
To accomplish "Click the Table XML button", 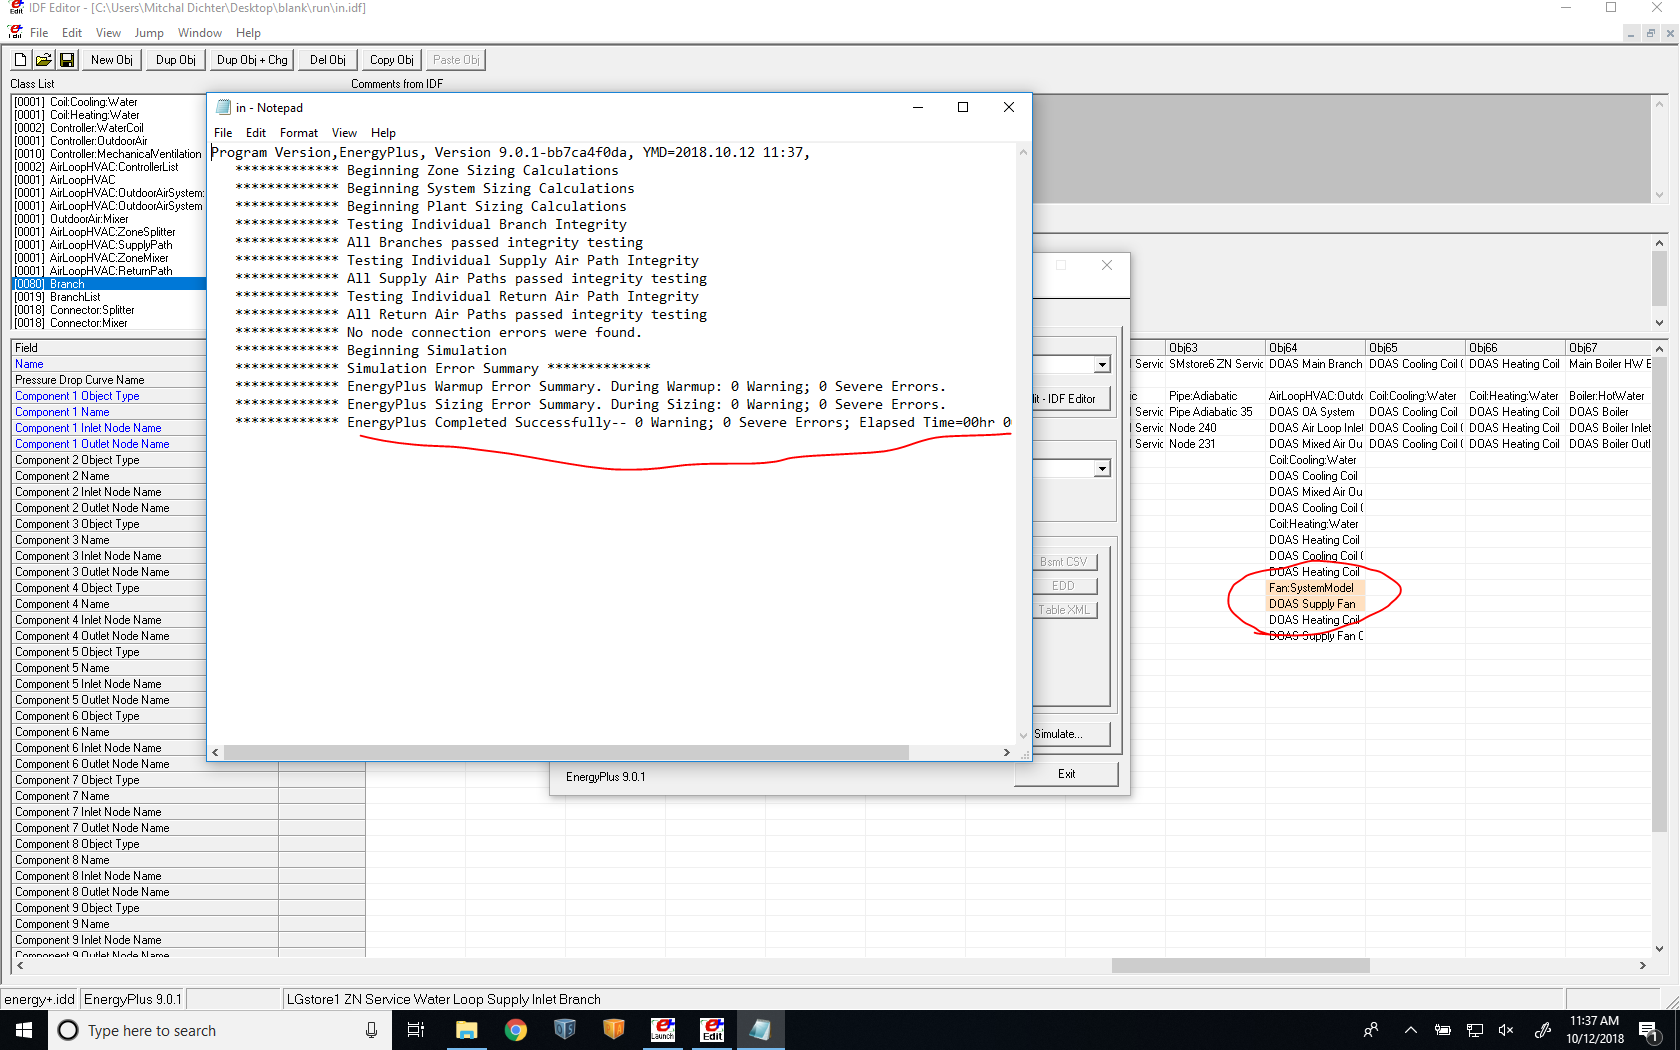I will tap(1063, 610).
